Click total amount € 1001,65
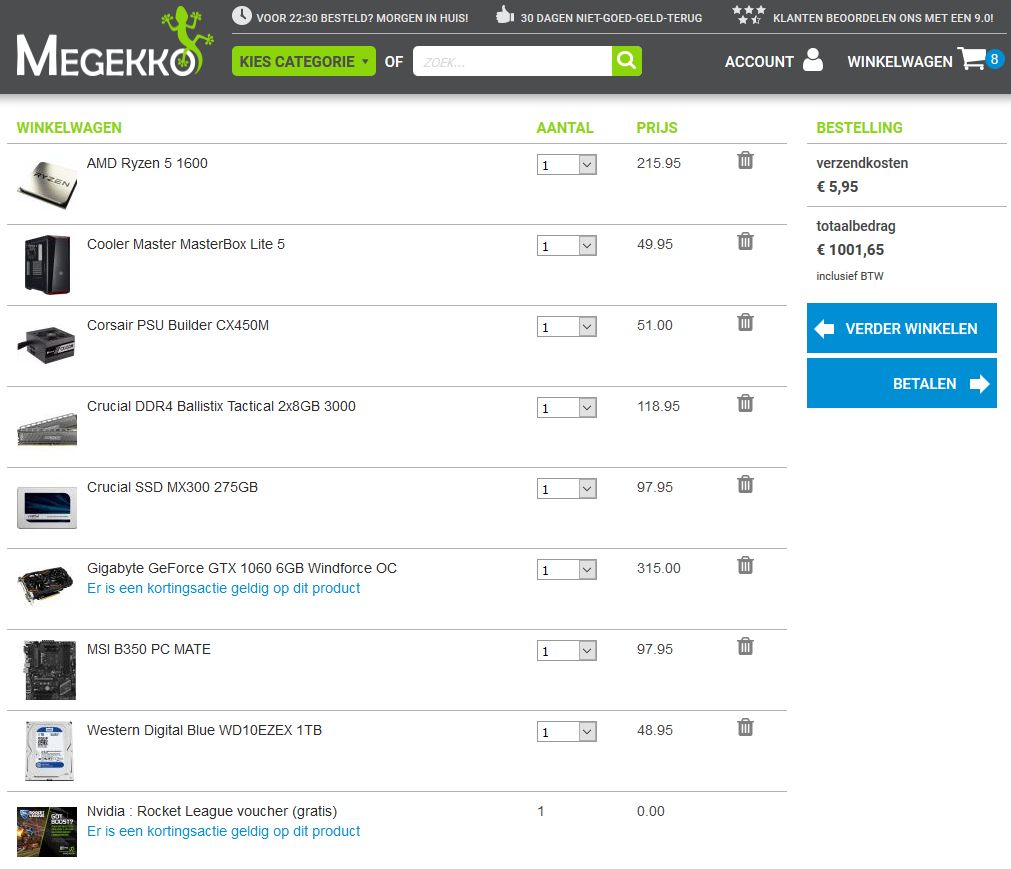Viewport: 1011px width, 869px height. pyautogui.click(x=850, y=250)
